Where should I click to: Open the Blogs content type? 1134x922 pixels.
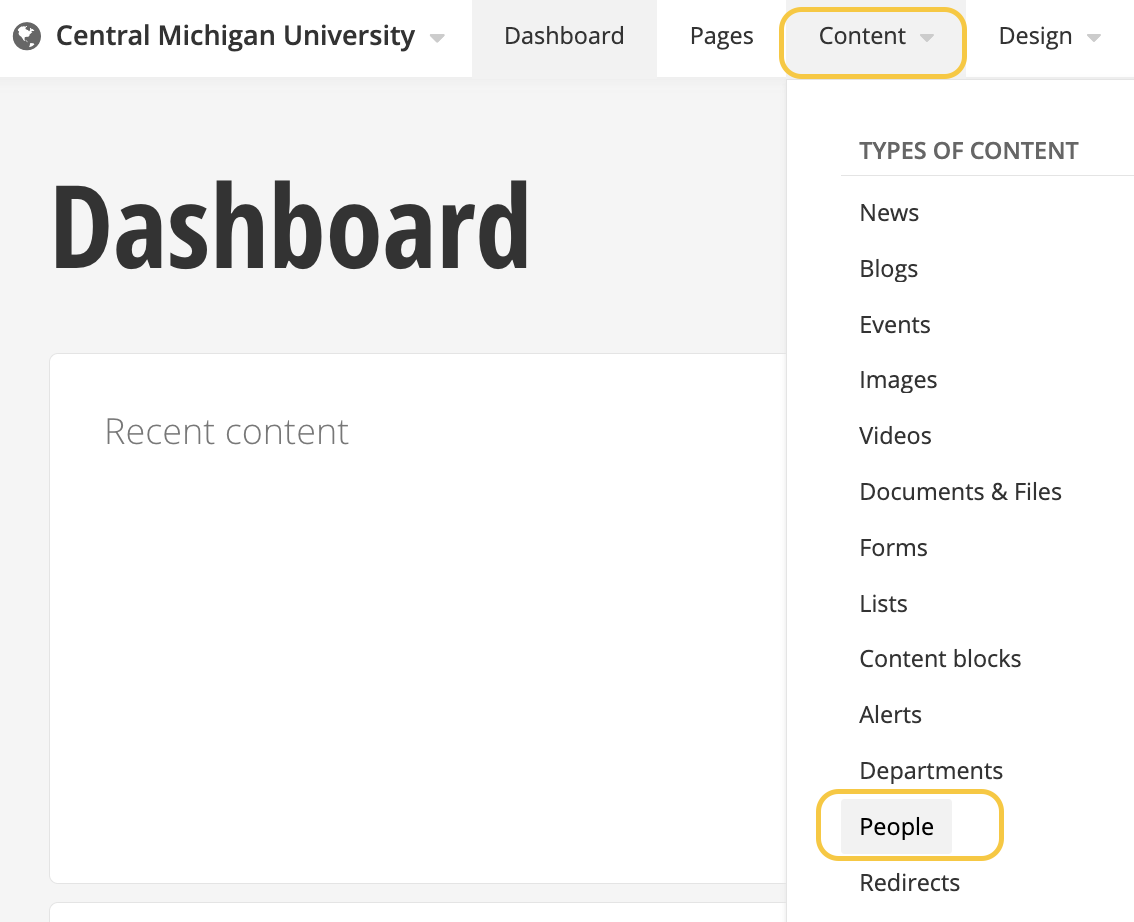click(x=888, y=268)
